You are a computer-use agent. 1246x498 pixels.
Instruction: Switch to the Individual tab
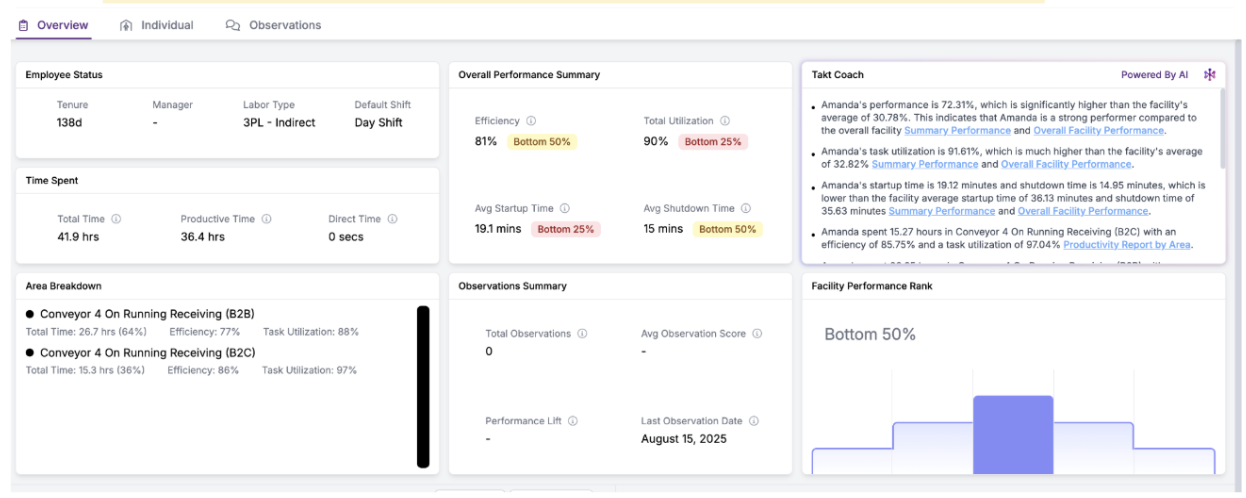[156, 25]
